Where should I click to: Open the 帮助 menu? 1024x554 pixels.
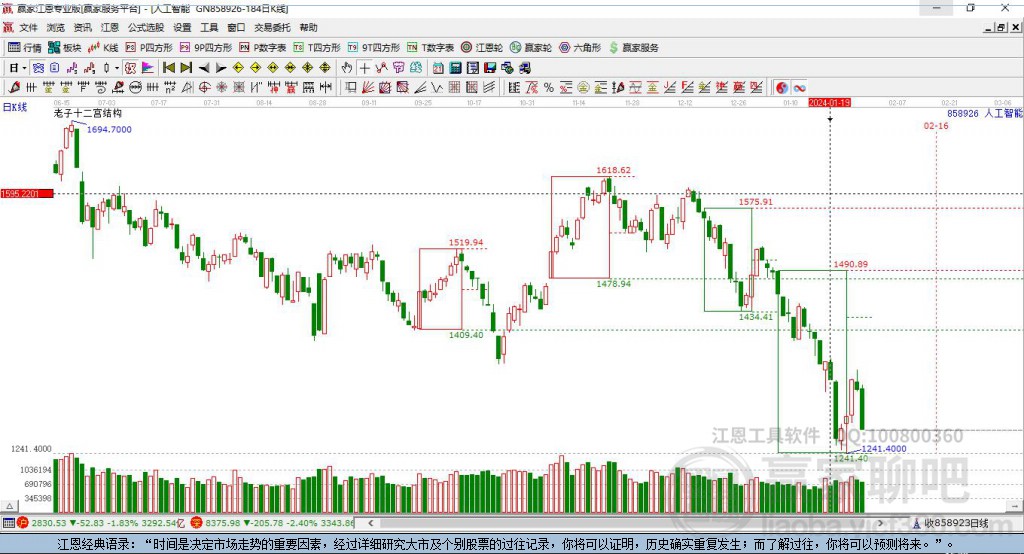(308, 27)
